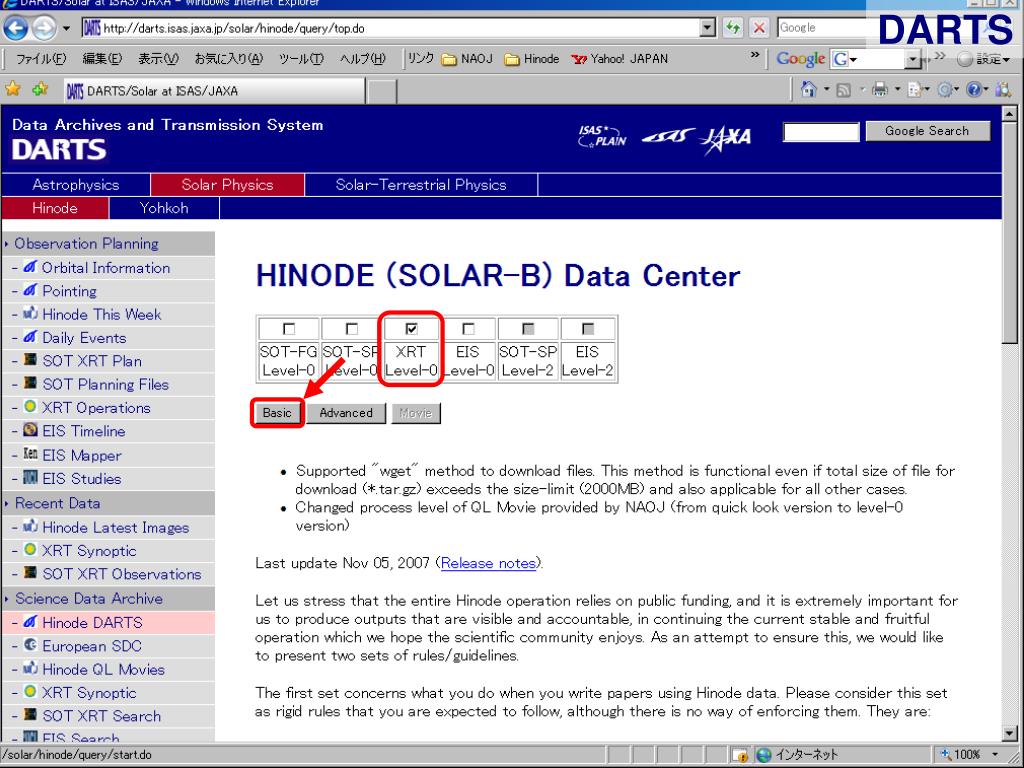
Task: Click the icon beside Hinode QL Movies
Action: point(30,668)
